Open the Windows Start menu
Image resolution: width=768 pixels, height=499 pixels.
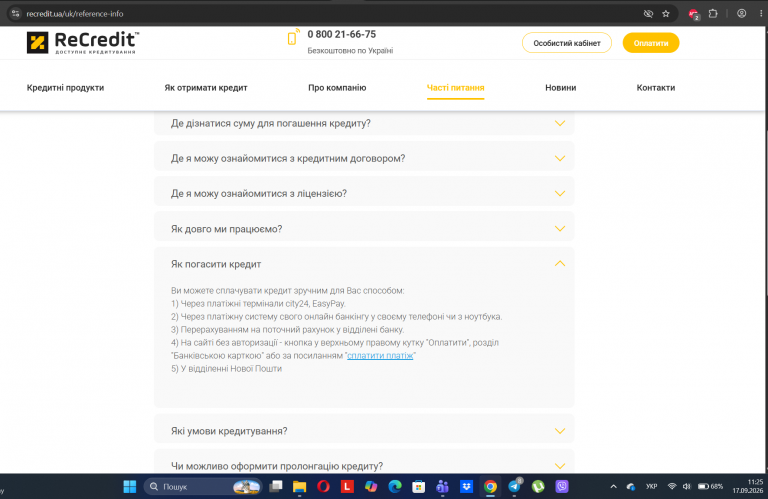pos(130,486)
